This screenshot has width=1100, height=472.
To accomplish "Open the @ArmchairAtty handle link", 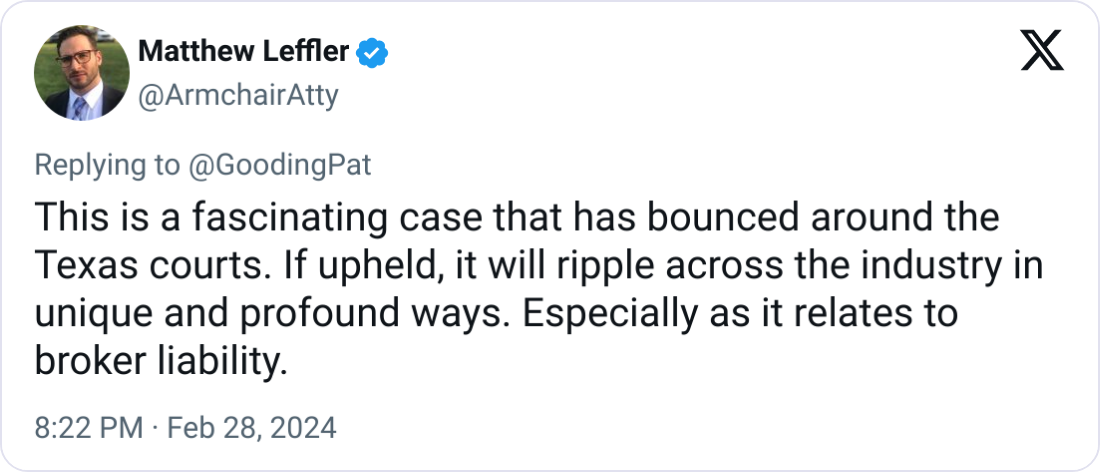I will (x=236, y=96).
